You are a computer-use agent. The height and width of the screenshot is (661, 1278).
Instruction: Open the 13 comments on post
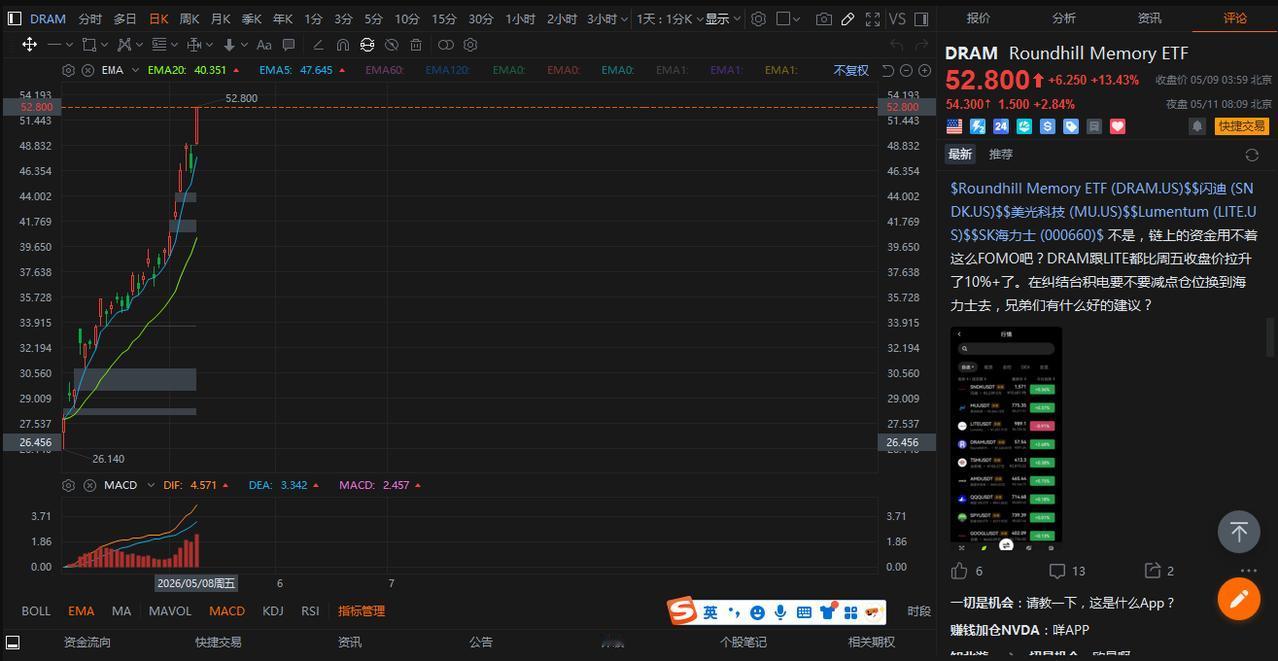[1057, 571]
